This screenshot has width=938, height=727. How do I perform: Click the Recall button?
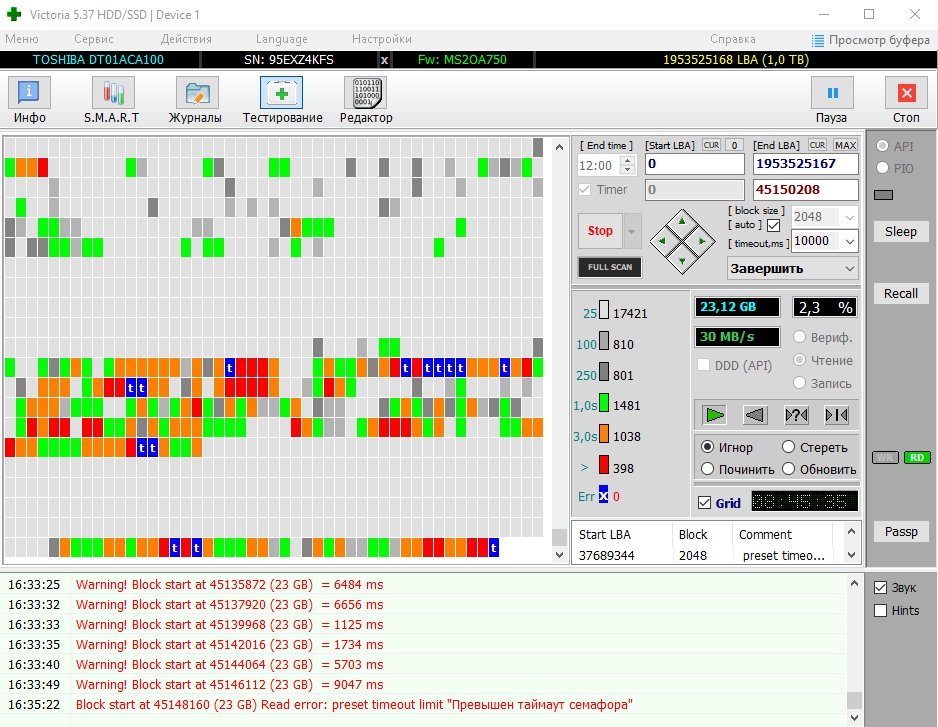tap(900, 293)
